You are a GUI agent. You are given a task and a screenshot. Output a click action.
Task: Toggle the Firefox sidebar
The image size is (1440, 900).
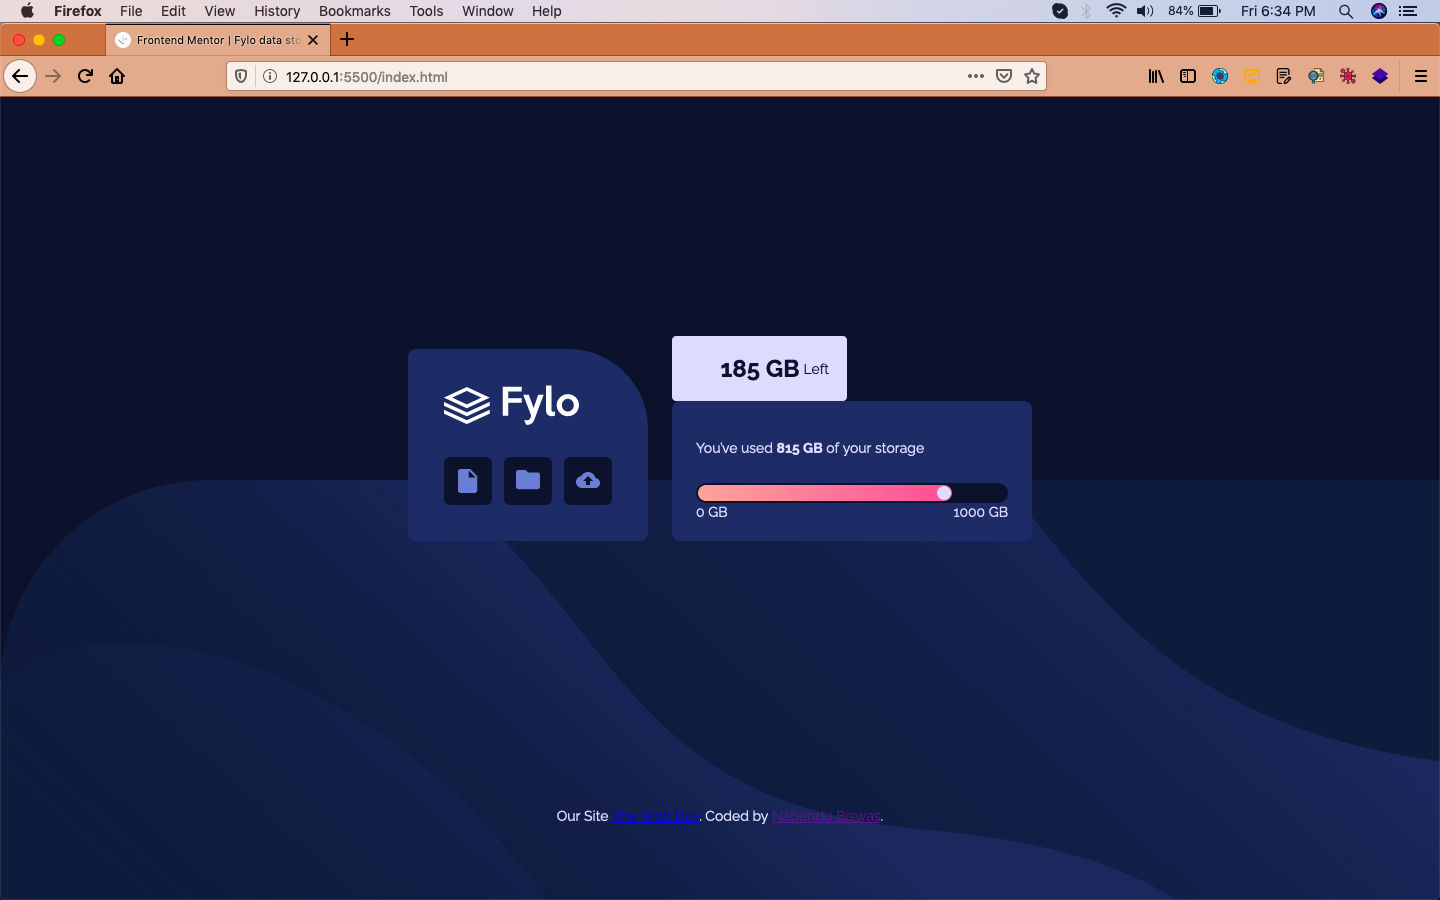click(x=1188, y=76)
